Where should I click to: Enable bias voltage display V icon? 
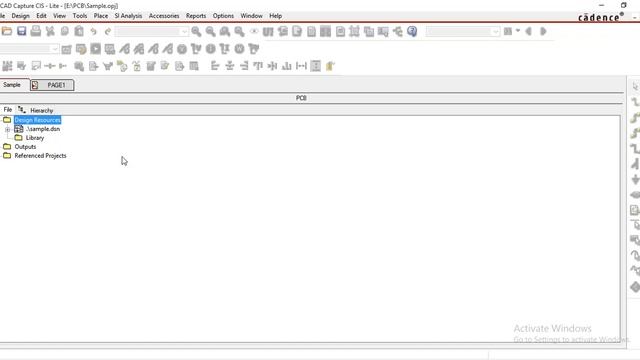[x=182, y=49]
